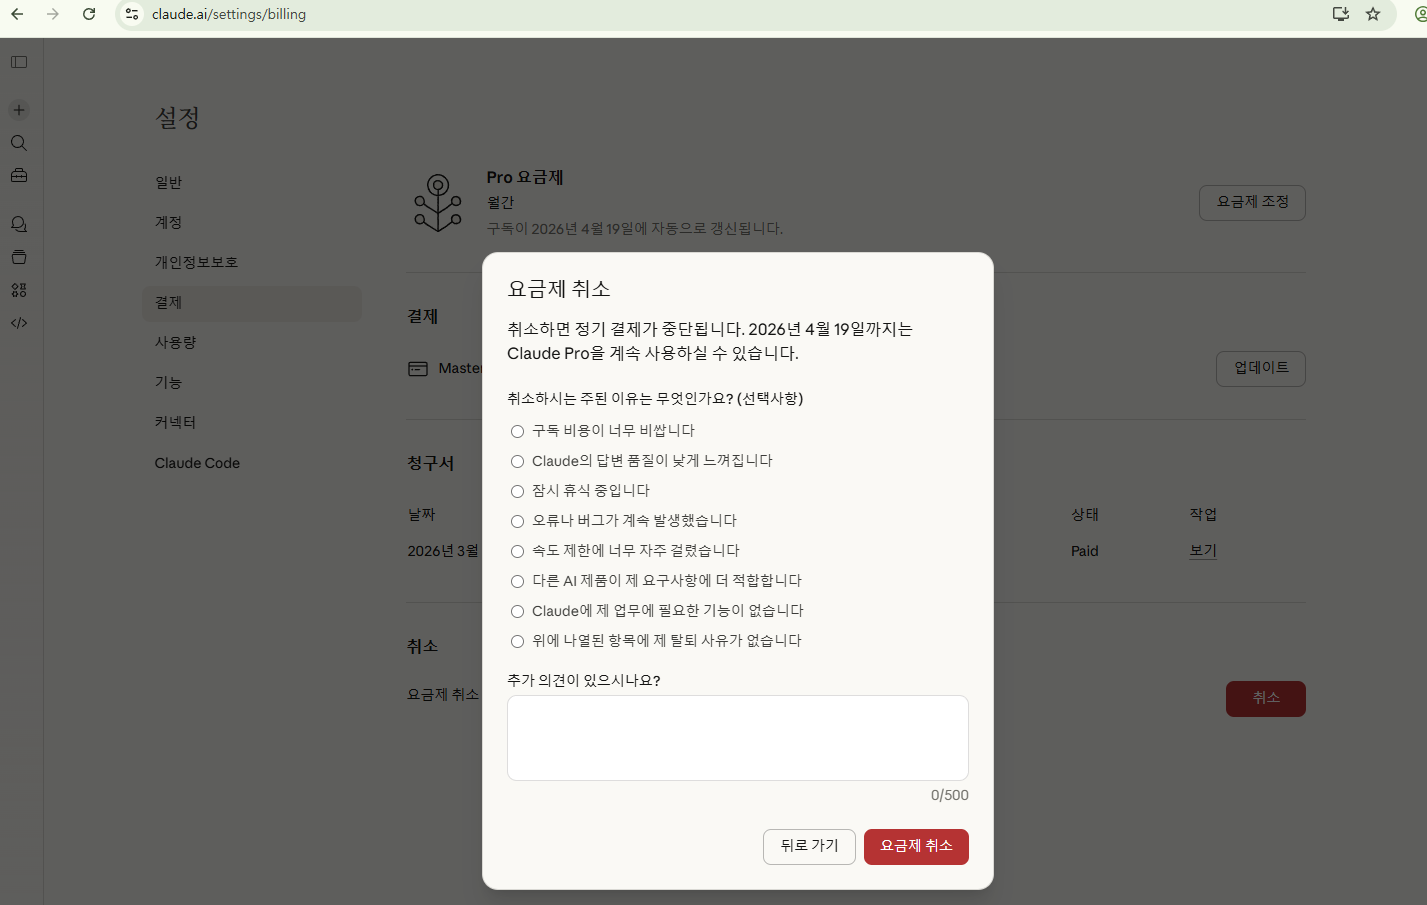Click the additional comments text area
This screenshot has height=905, width=1427.
point(738,738)
